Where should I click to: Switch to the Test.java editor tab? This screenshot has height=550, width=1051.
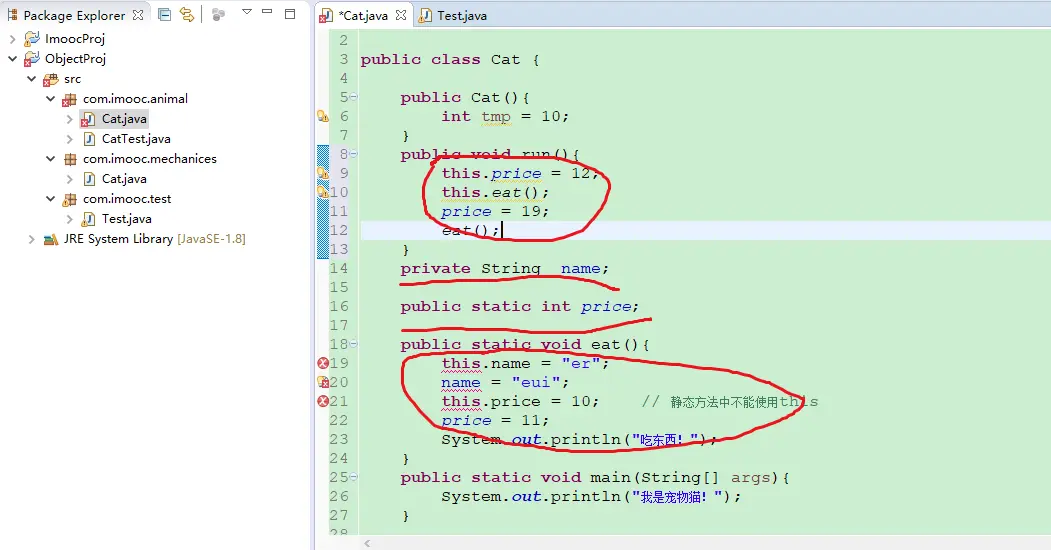461,16
